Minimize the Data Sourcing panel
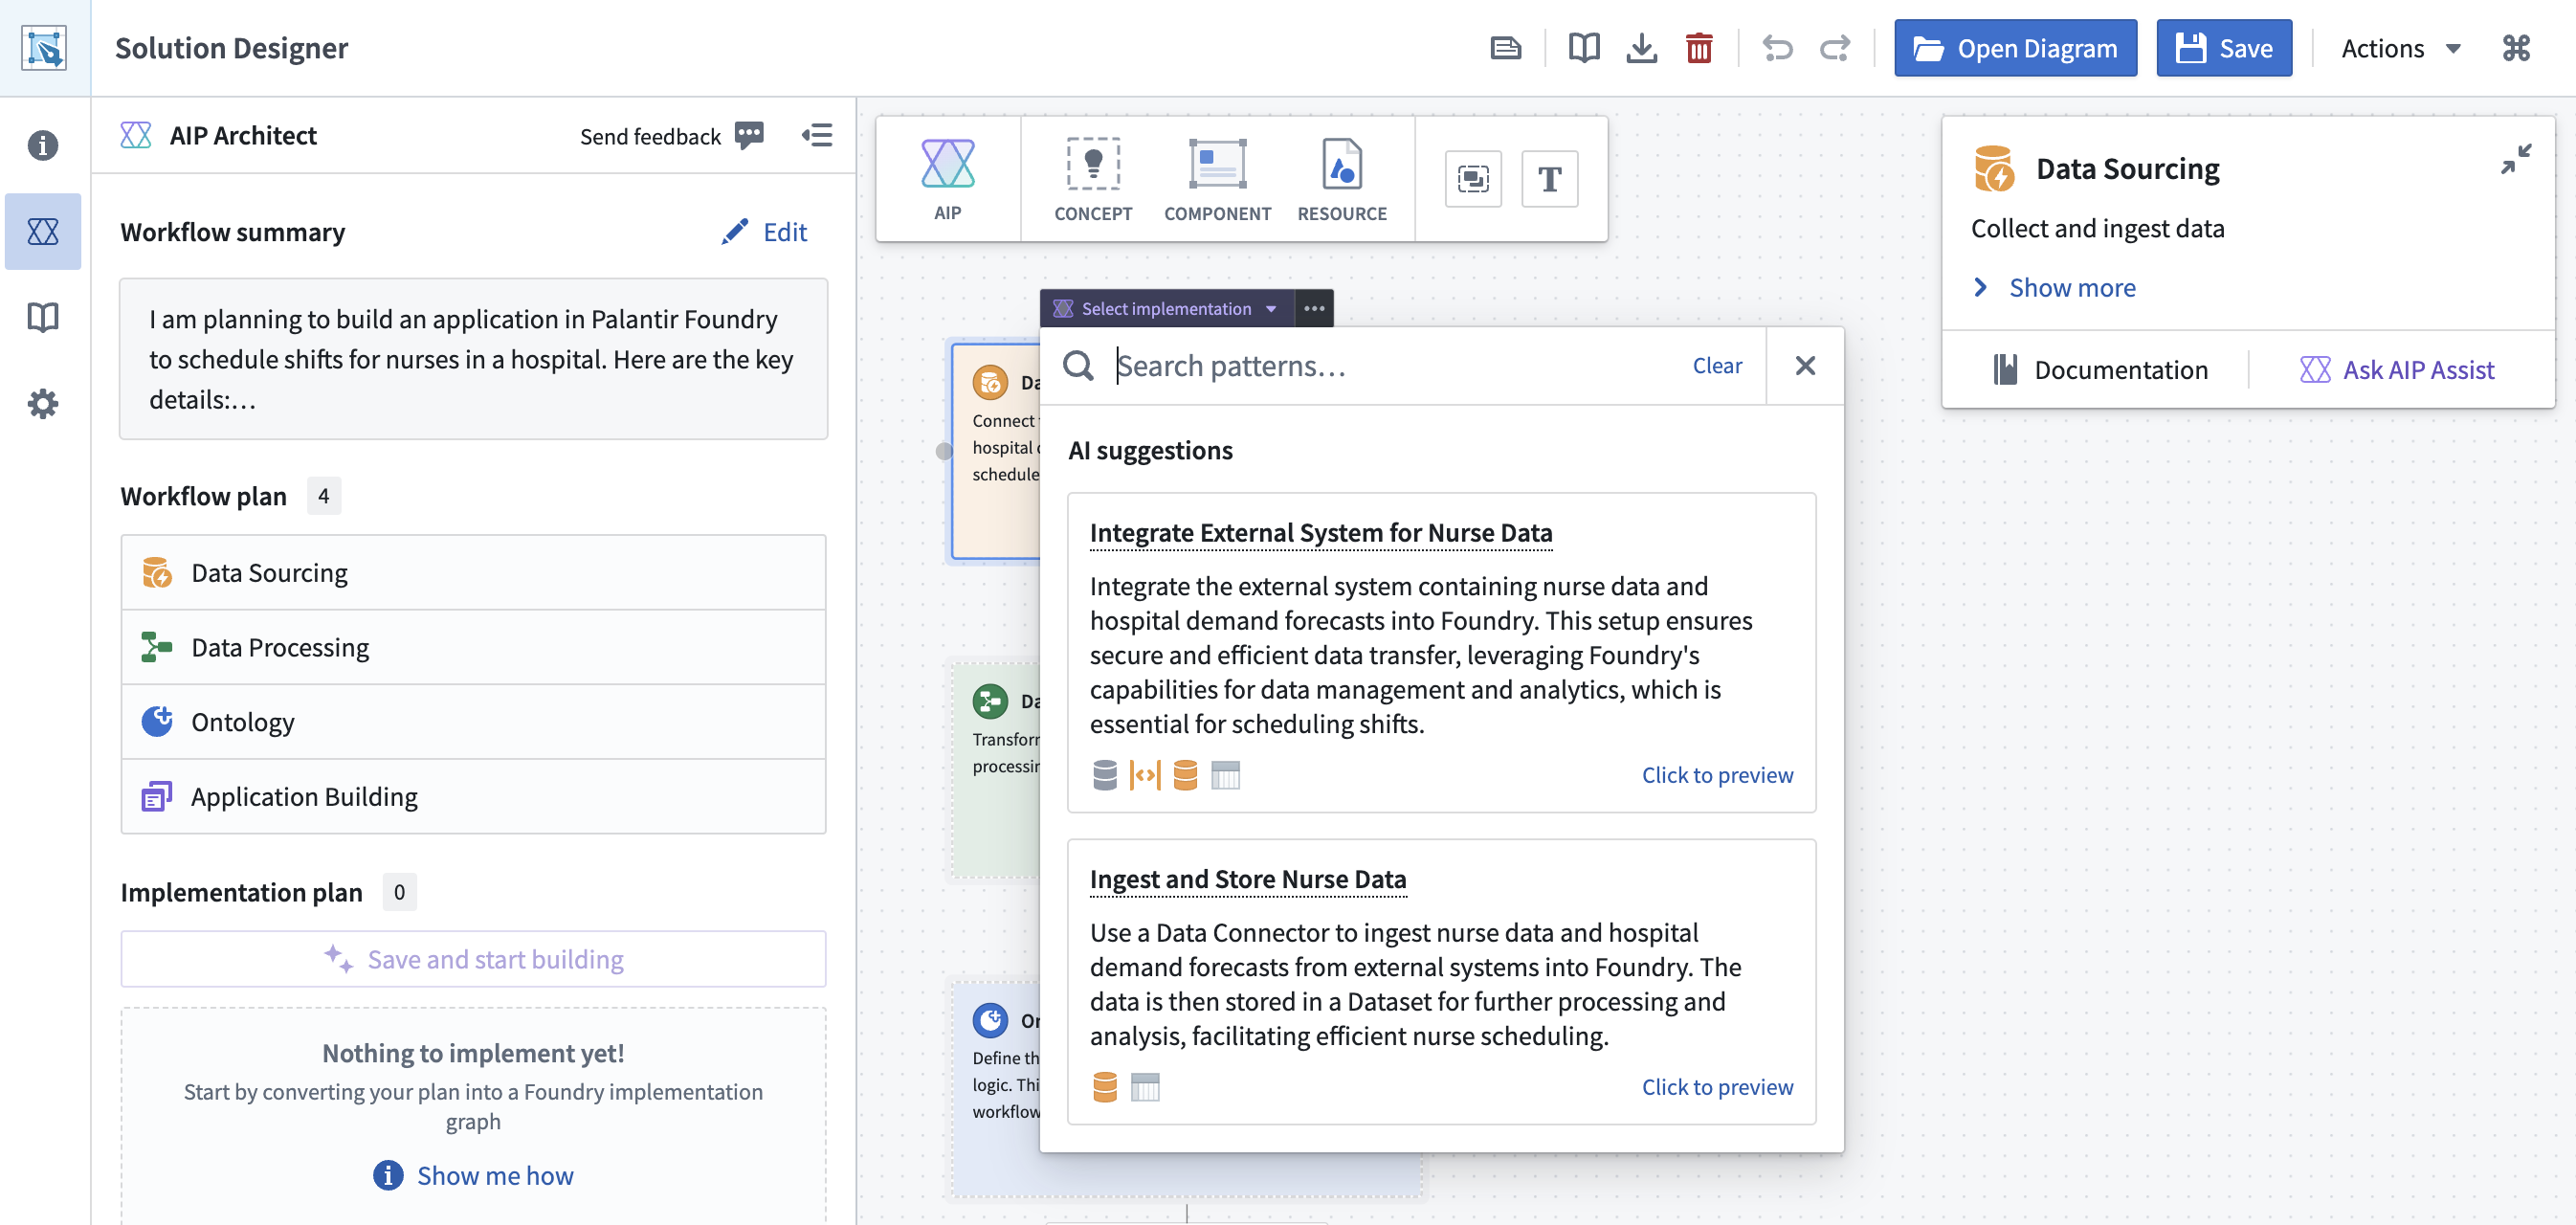This screenshot has width=2576, height=1225. pos(2516,158)
